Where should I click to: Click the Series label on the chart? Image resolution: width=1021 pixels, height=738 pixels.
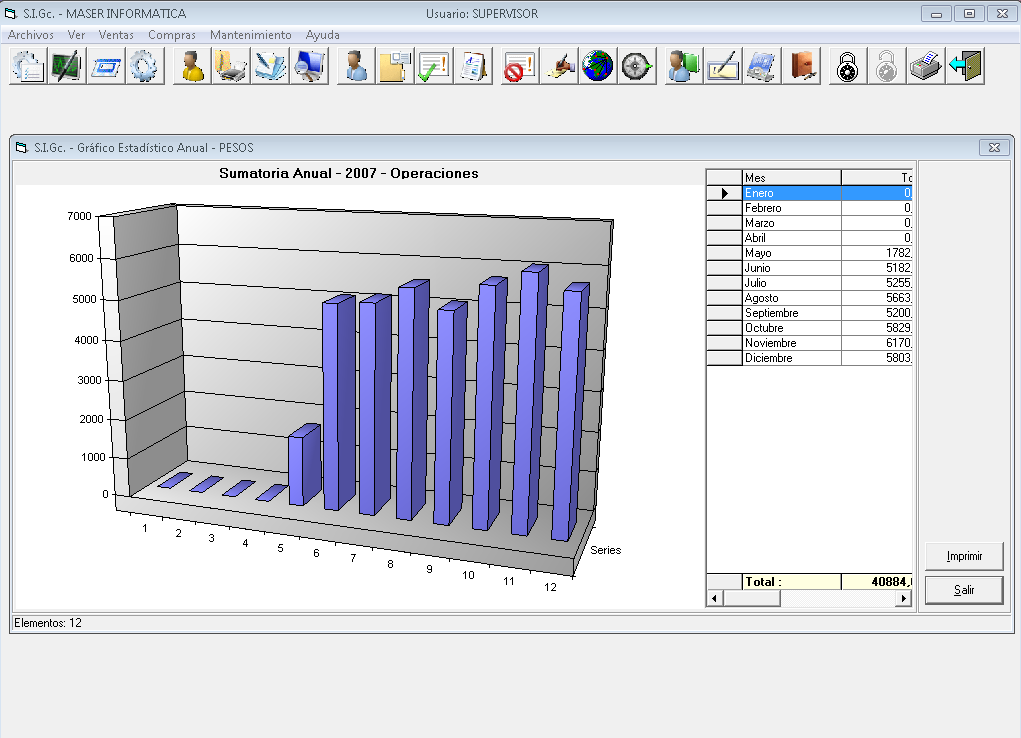(x=606, y=550)
